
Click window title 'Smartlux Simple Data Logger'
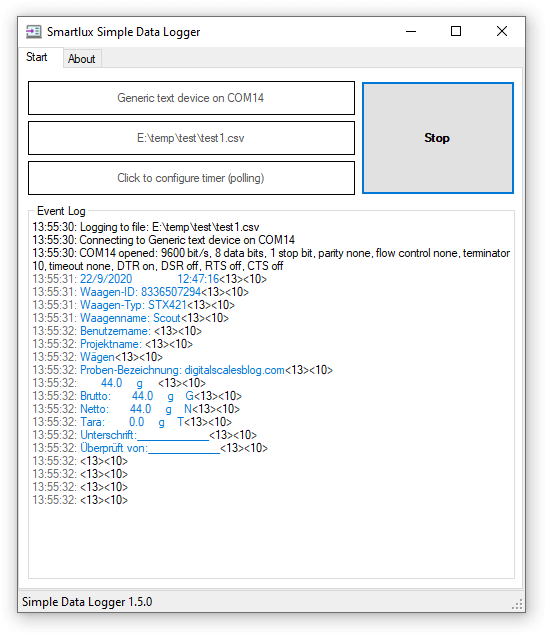[x=123, y=32]
